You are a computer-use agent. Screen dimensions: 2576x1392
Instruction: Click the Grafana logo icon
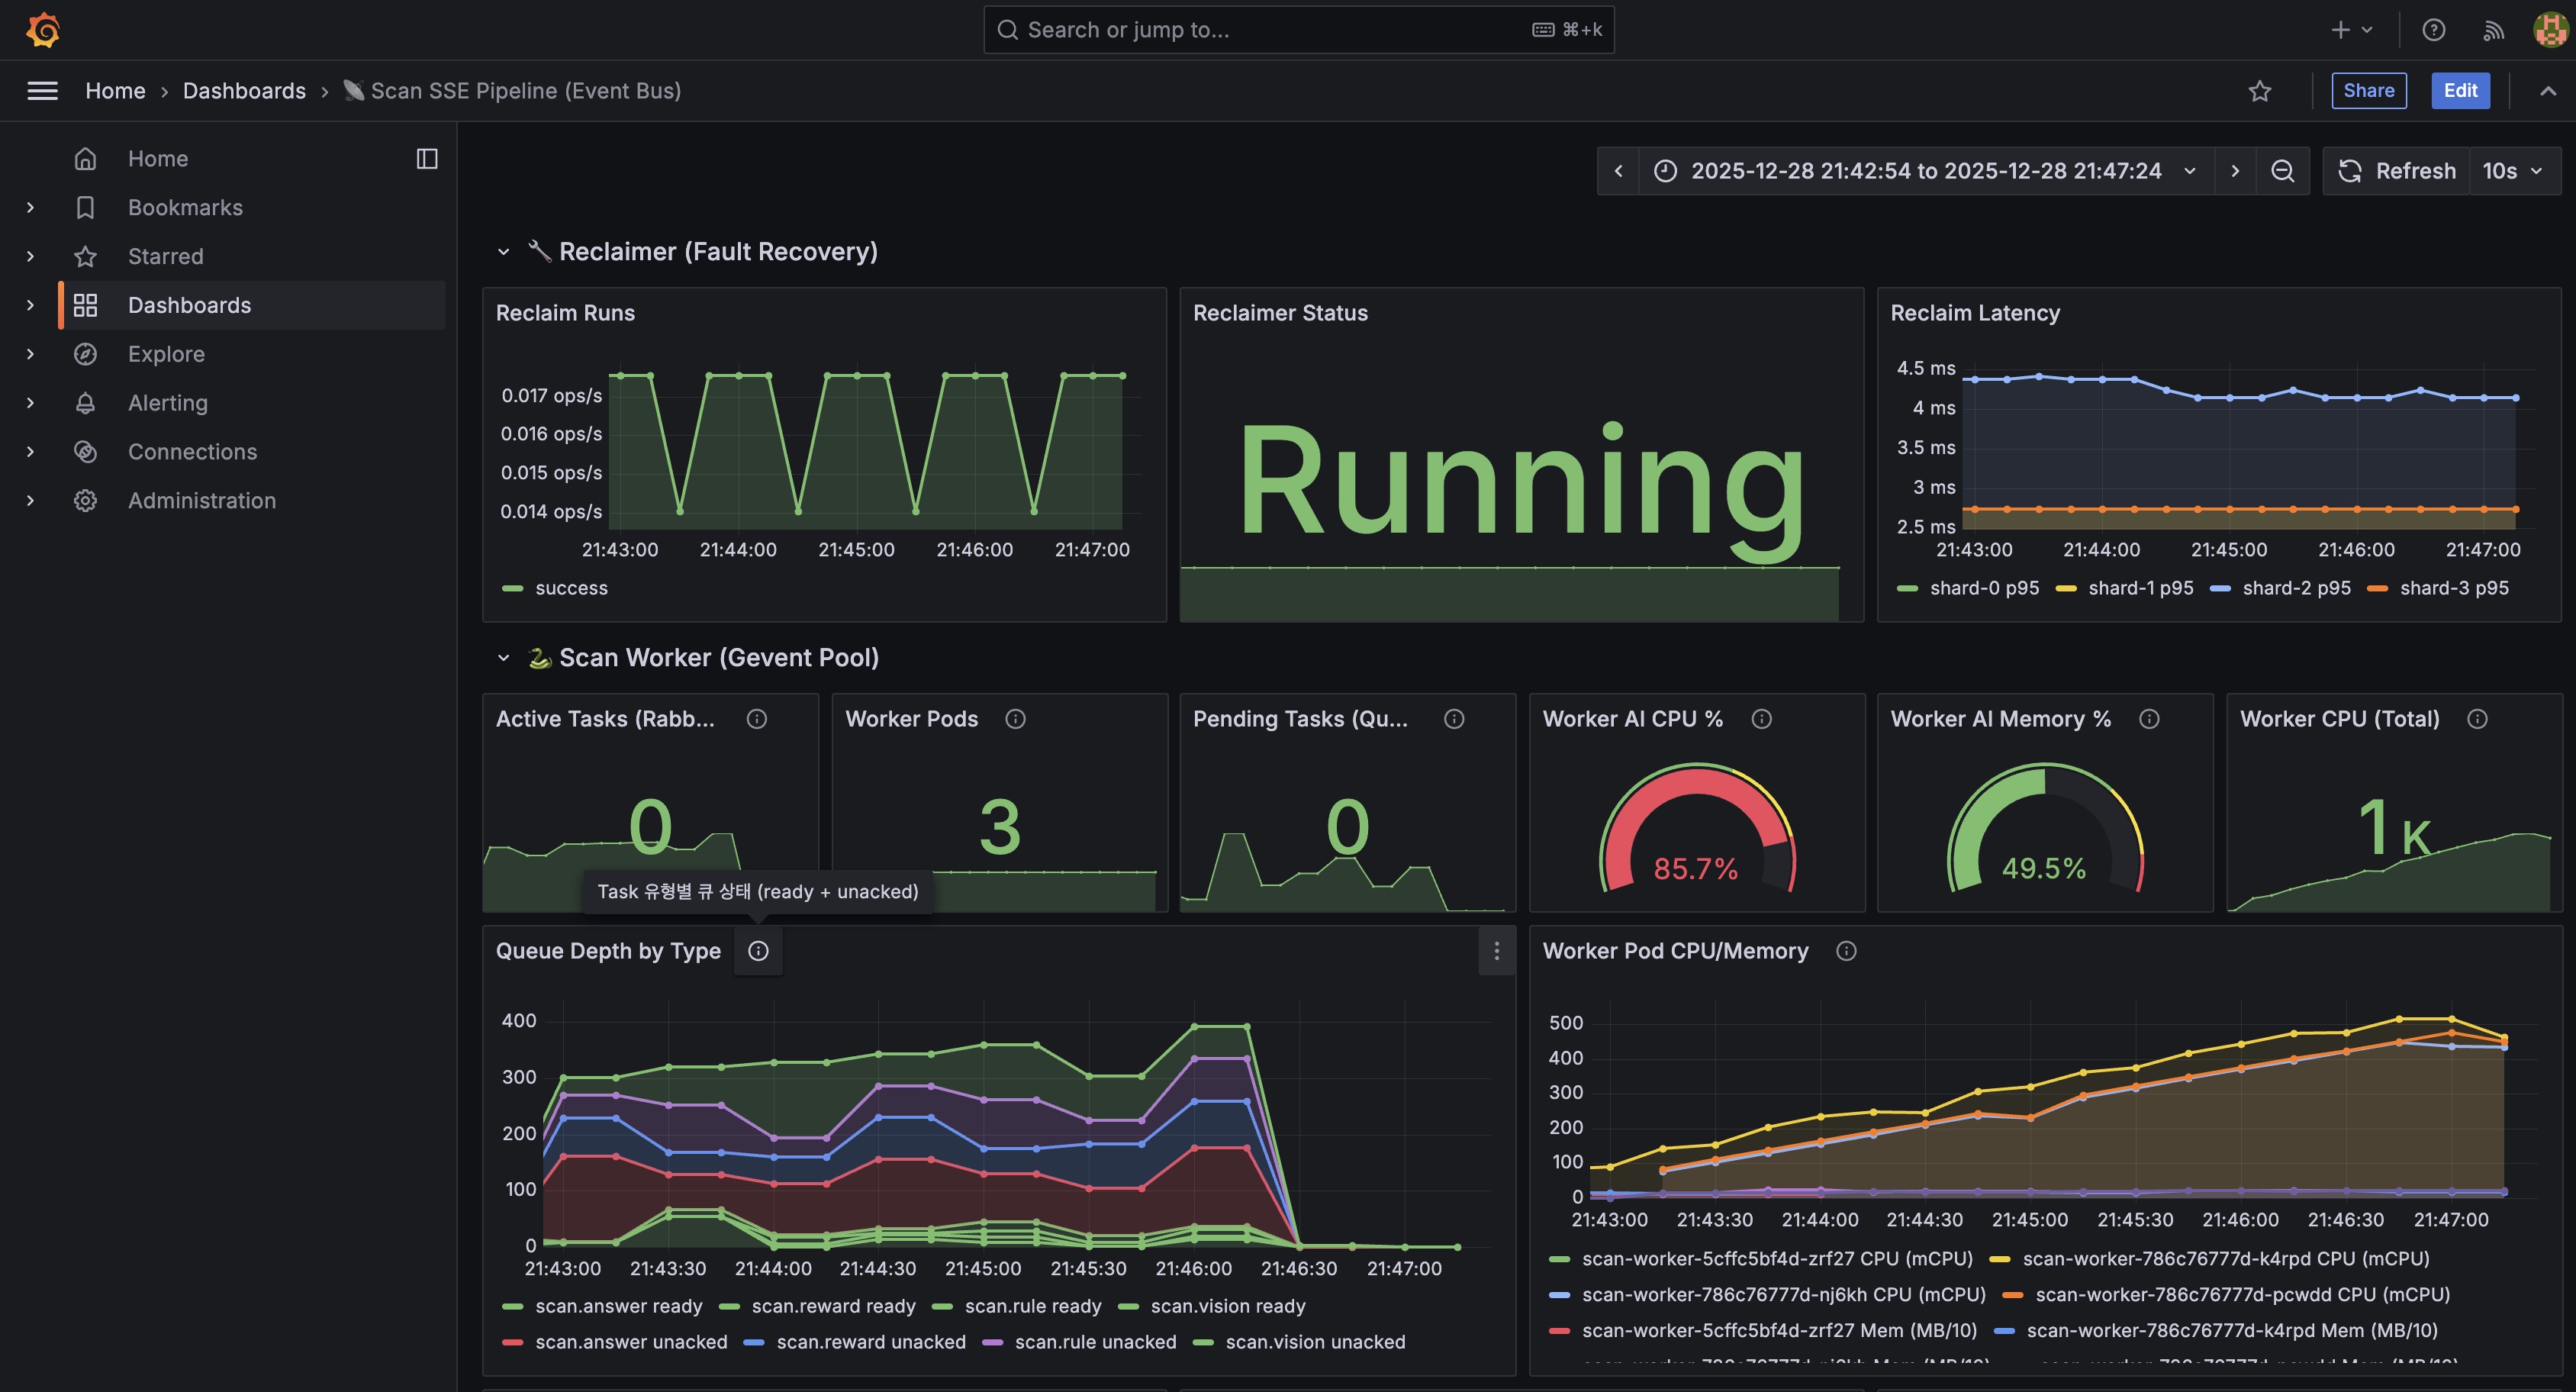coord(43,30)
